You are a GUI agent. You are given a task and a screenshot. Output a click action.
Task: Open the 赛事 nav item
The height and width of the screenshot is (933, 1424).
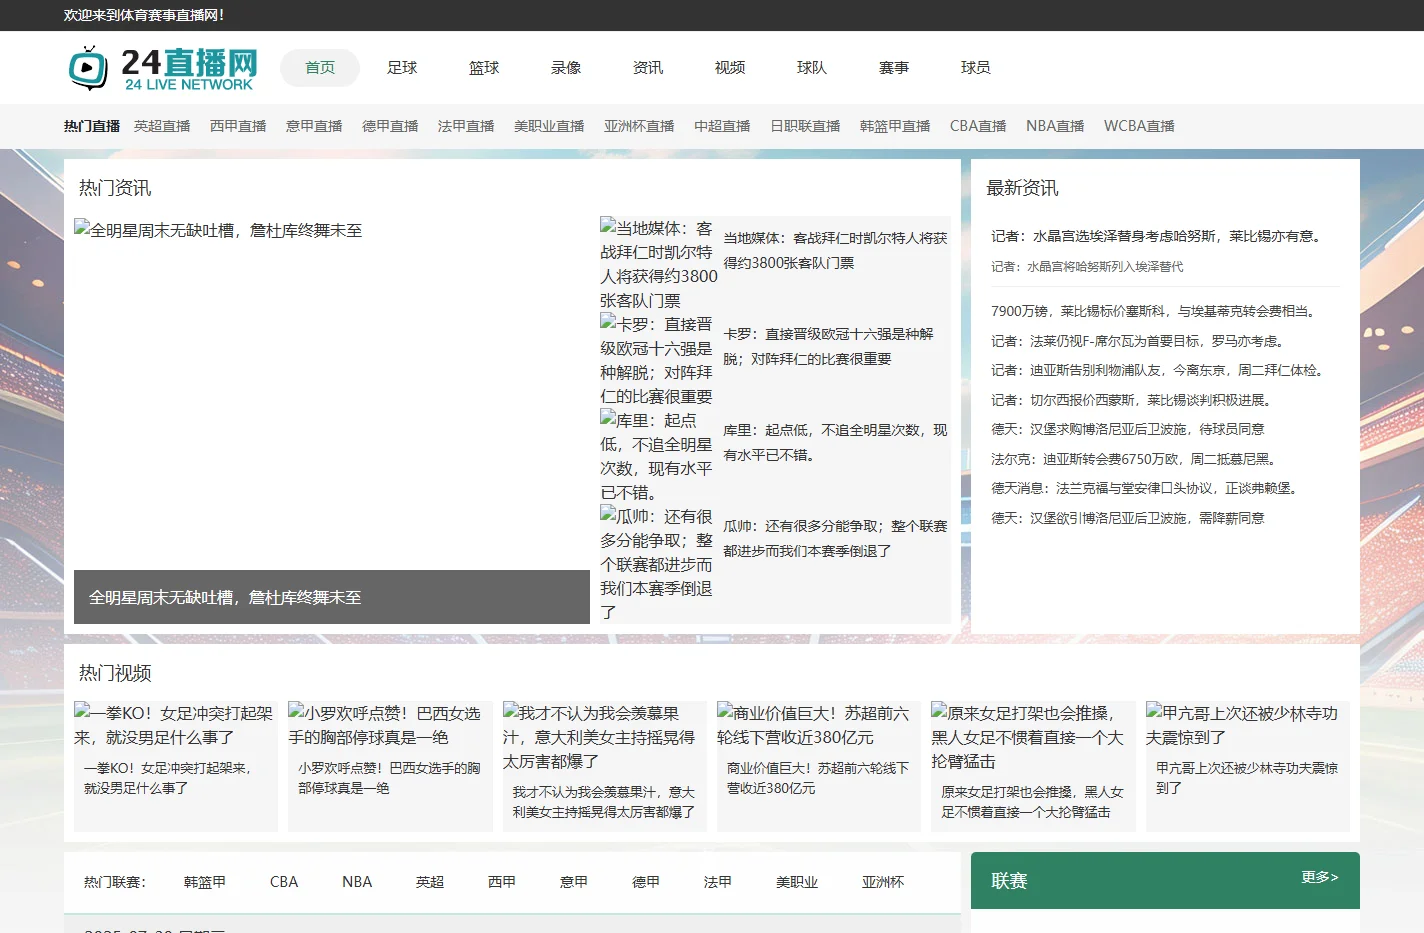(894, 68)
